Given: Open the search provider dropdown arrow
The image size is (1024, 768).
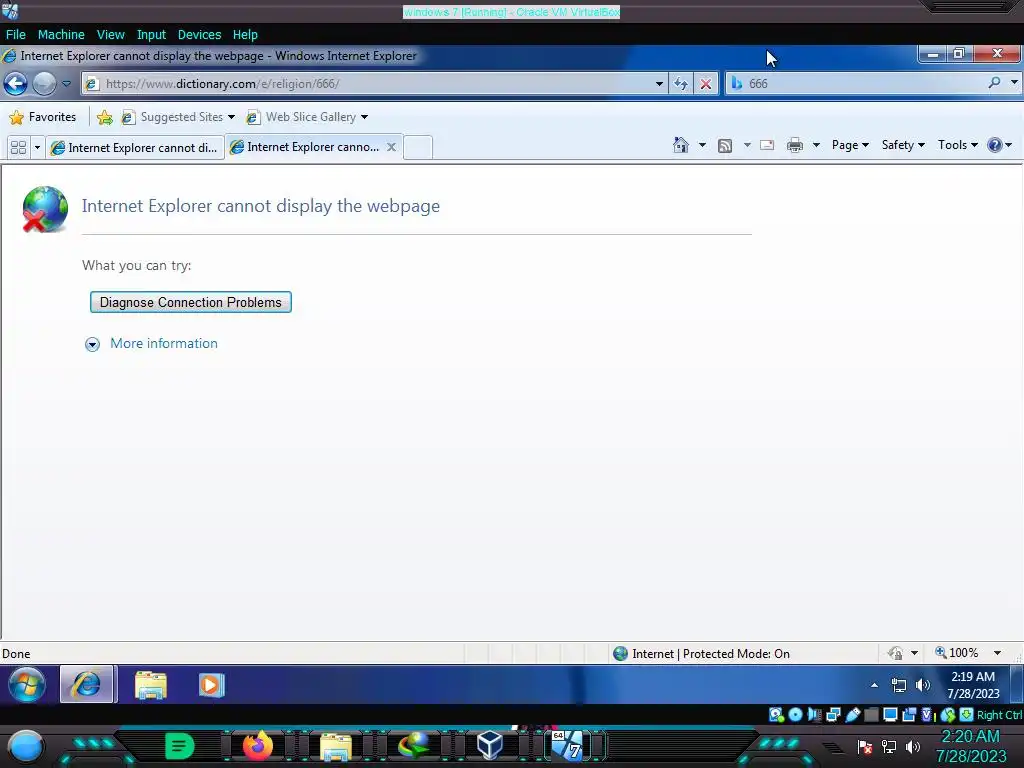Looking at the screenshot, I should click(1014, 83).
